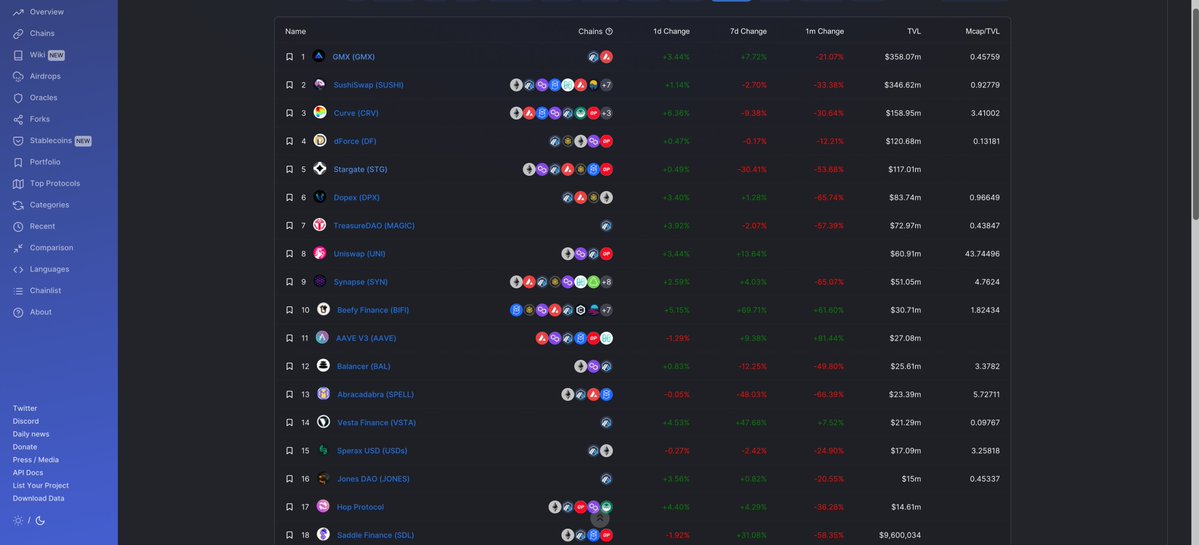Click the Stargate protocol logo
This screenshot has width=1200, height=545.
(x=320, y=169)
